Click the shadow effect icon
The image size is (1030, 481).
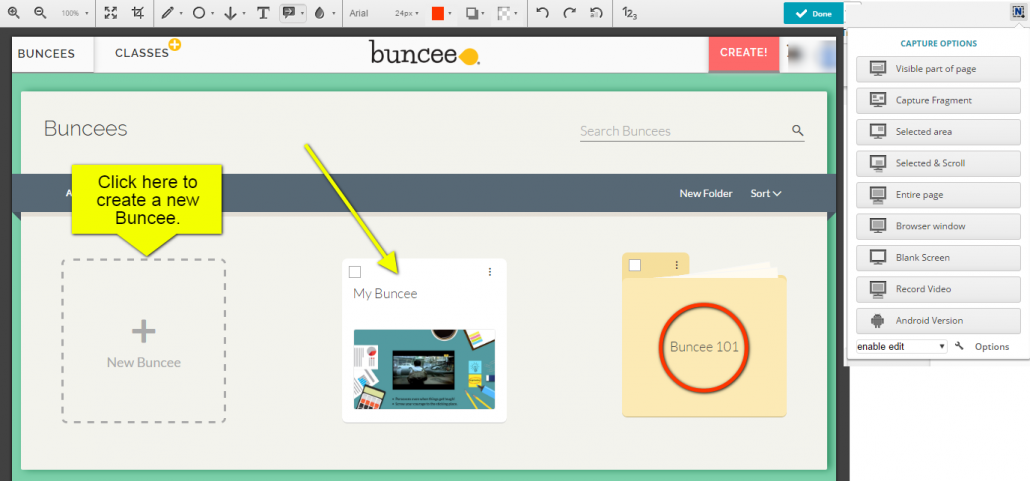472,13
